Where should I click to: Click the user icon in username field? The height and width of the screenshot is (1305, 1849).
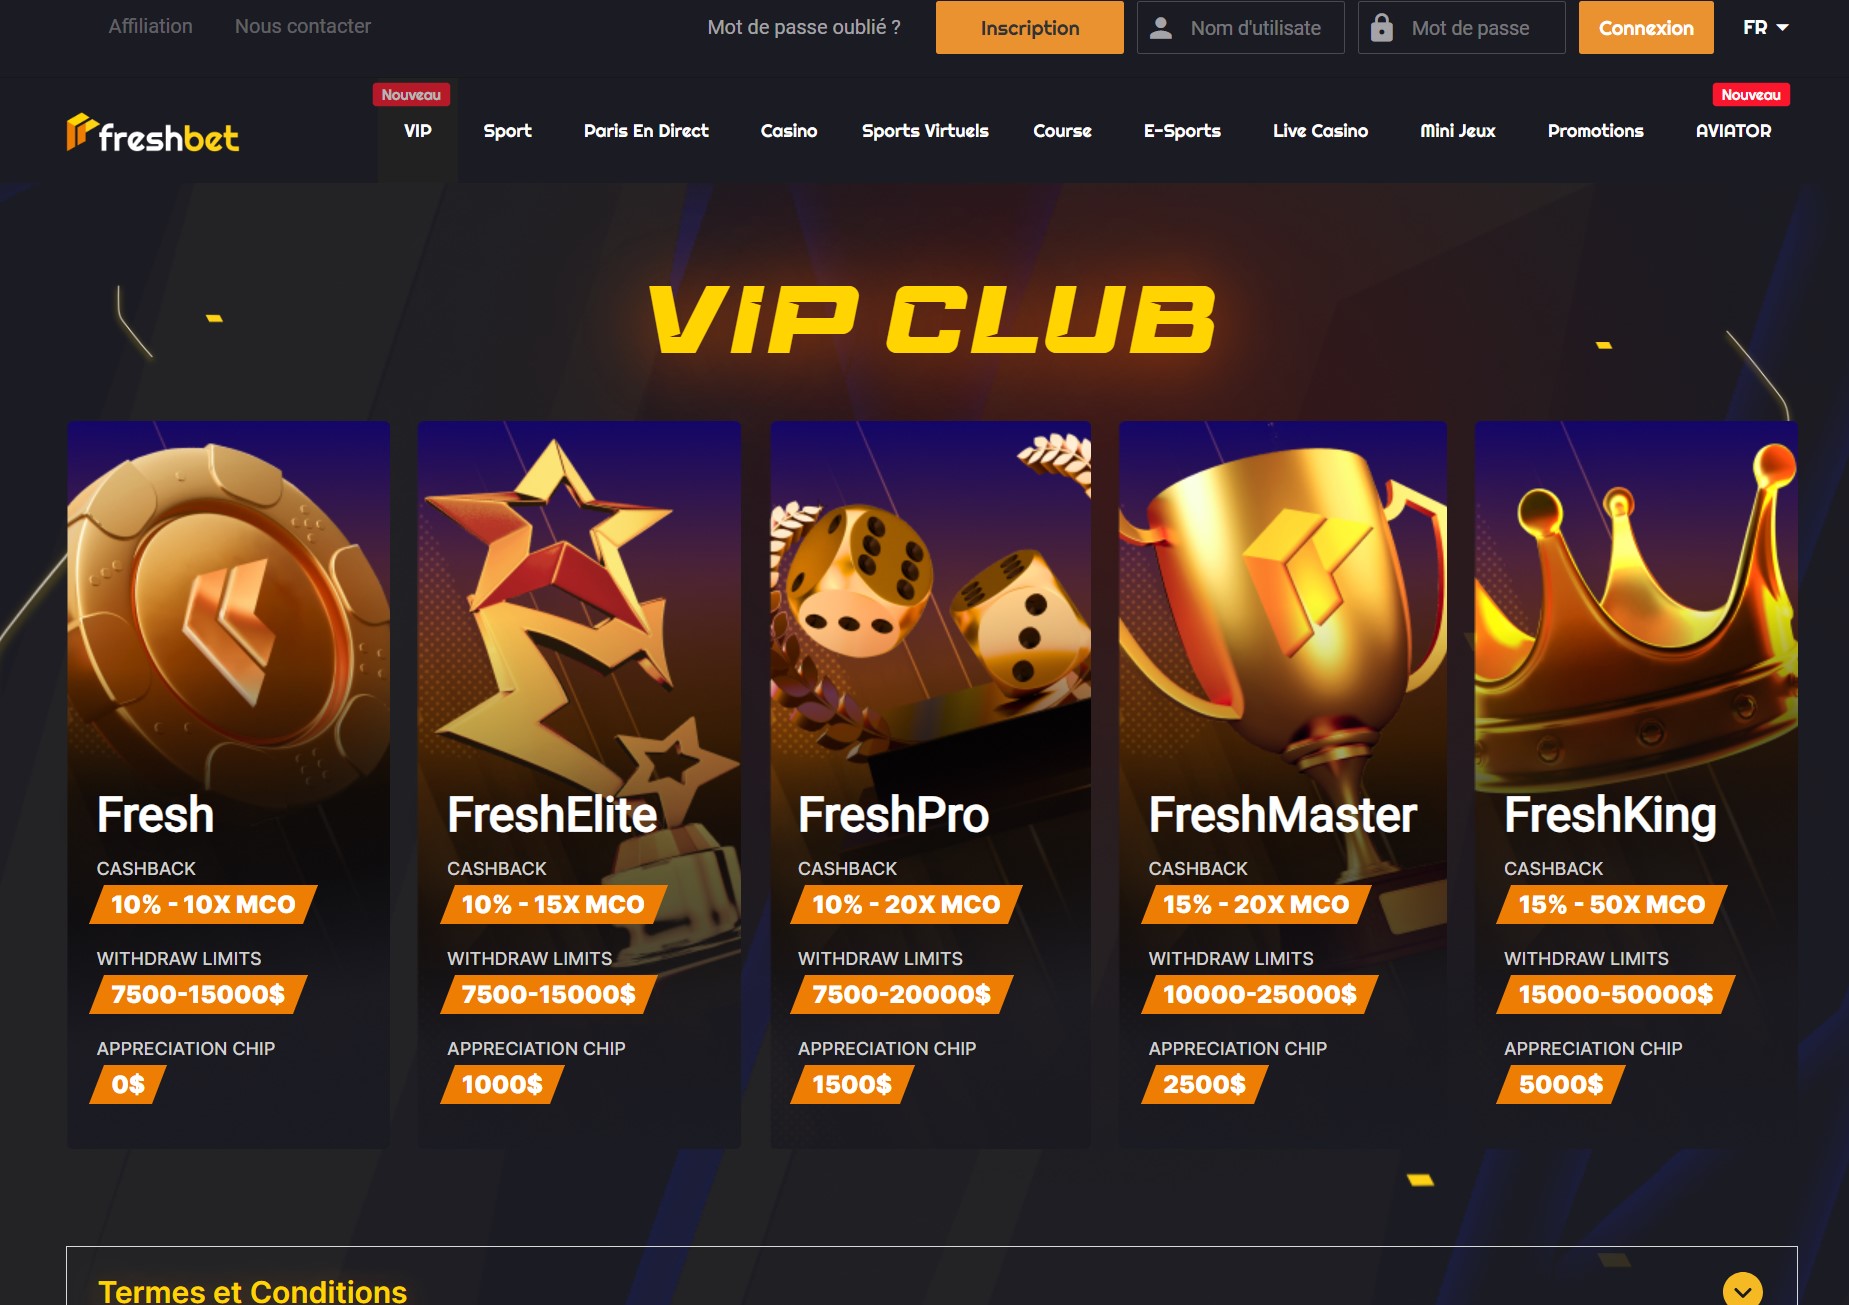click(1161, 28)
